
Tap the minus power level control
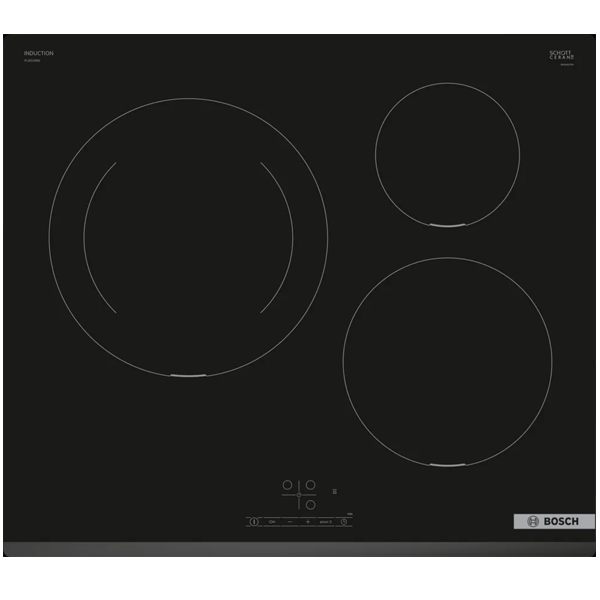[290, 522]
